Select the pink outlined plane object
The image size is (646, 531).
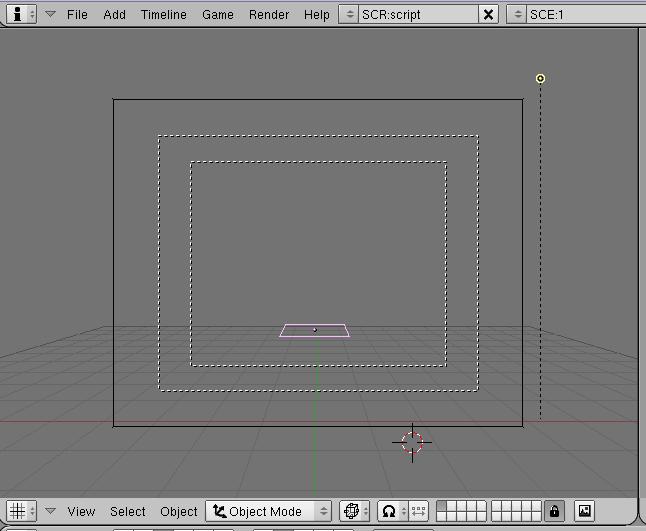click(314, 330)
